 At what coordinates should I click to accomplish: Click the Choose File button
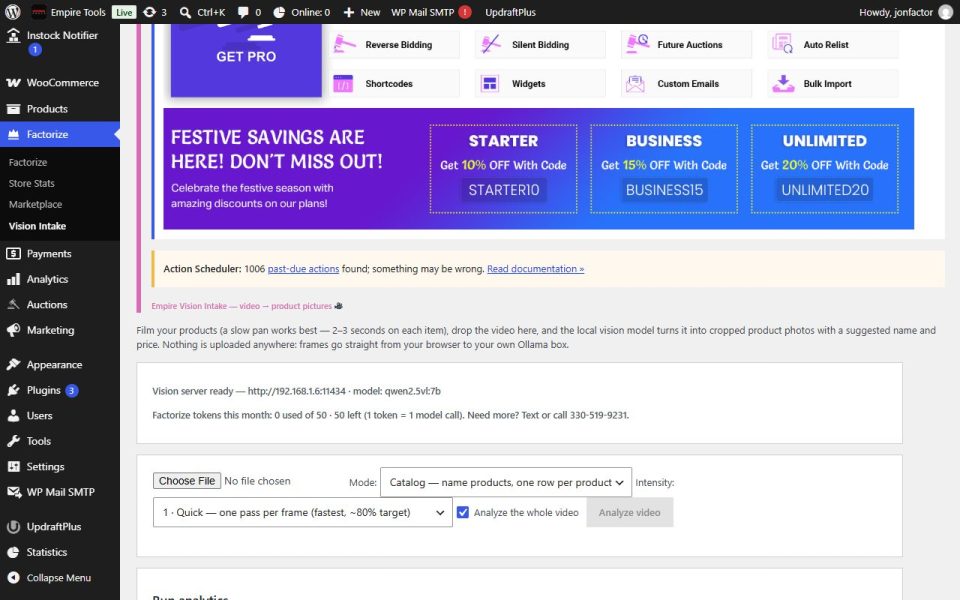[x=187, y=481]
